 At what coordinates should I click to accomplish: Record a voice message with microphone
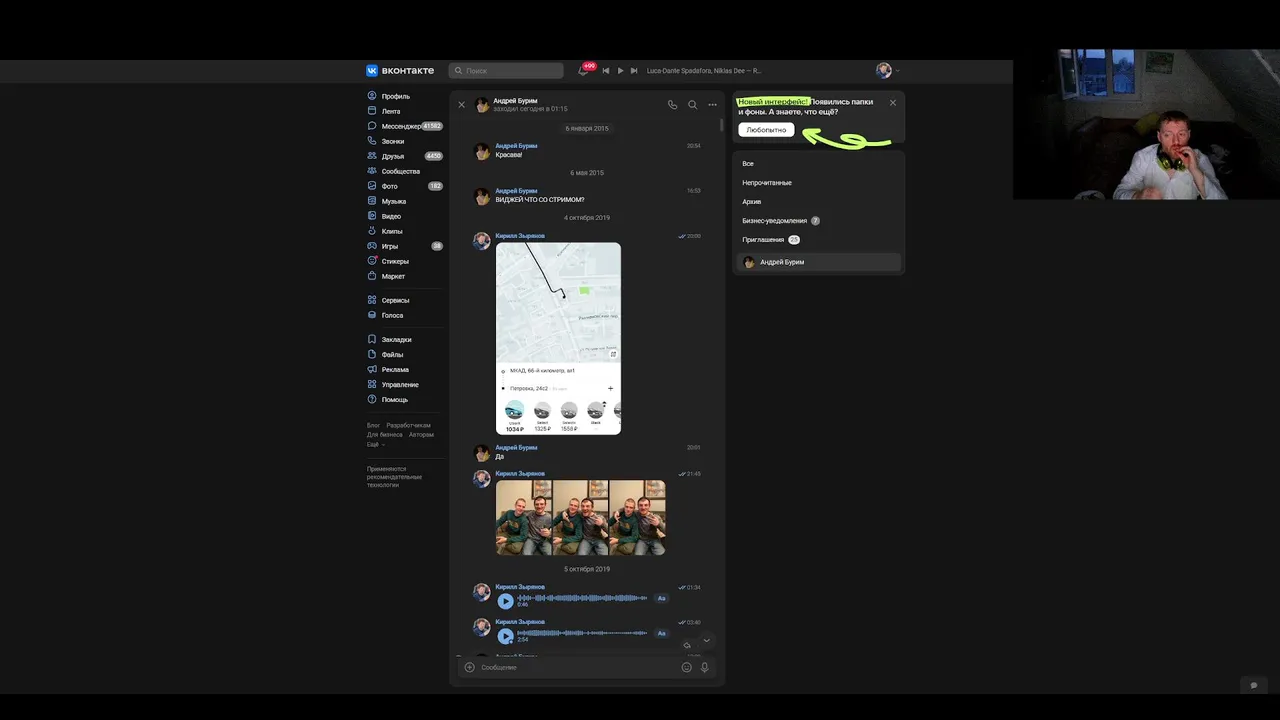(x=705, y=667)
